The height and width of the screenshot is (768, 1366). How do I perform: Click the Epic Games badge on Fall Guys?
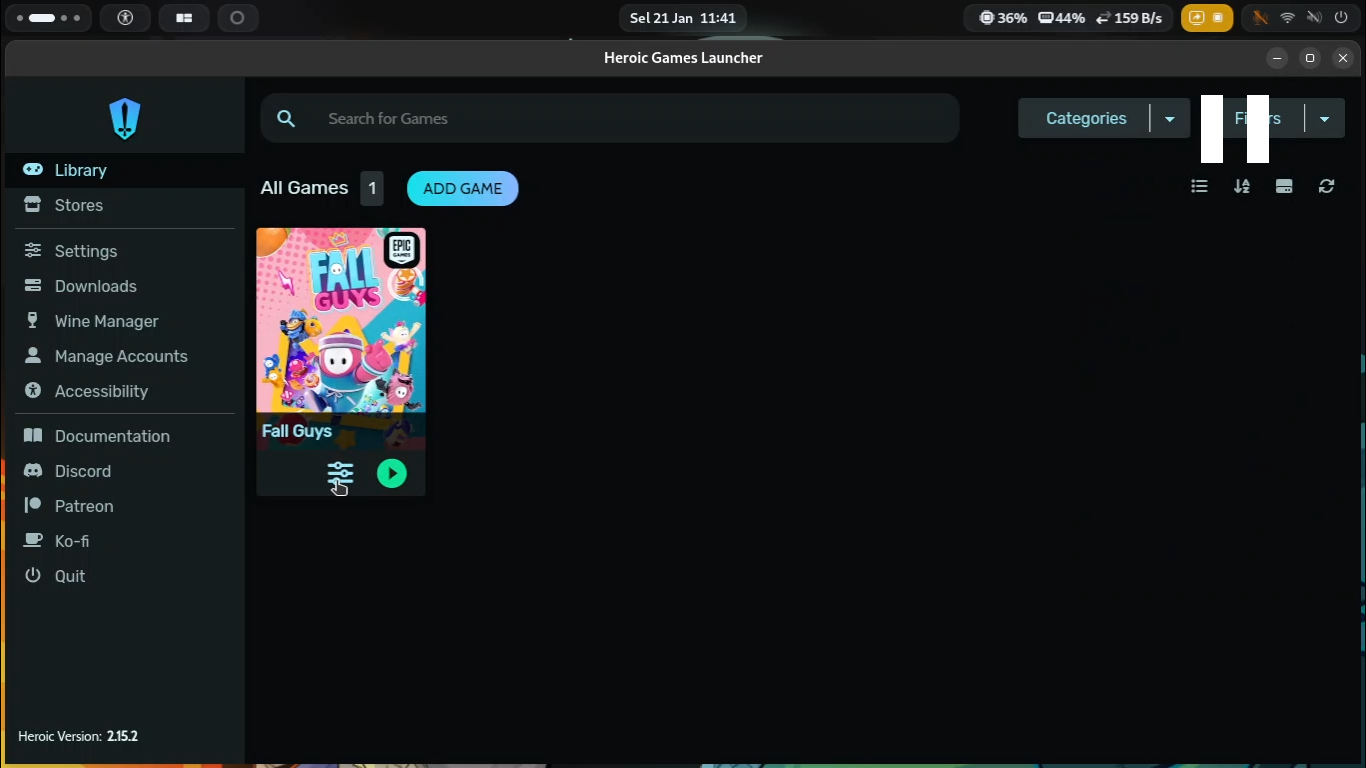coord(402,250)
